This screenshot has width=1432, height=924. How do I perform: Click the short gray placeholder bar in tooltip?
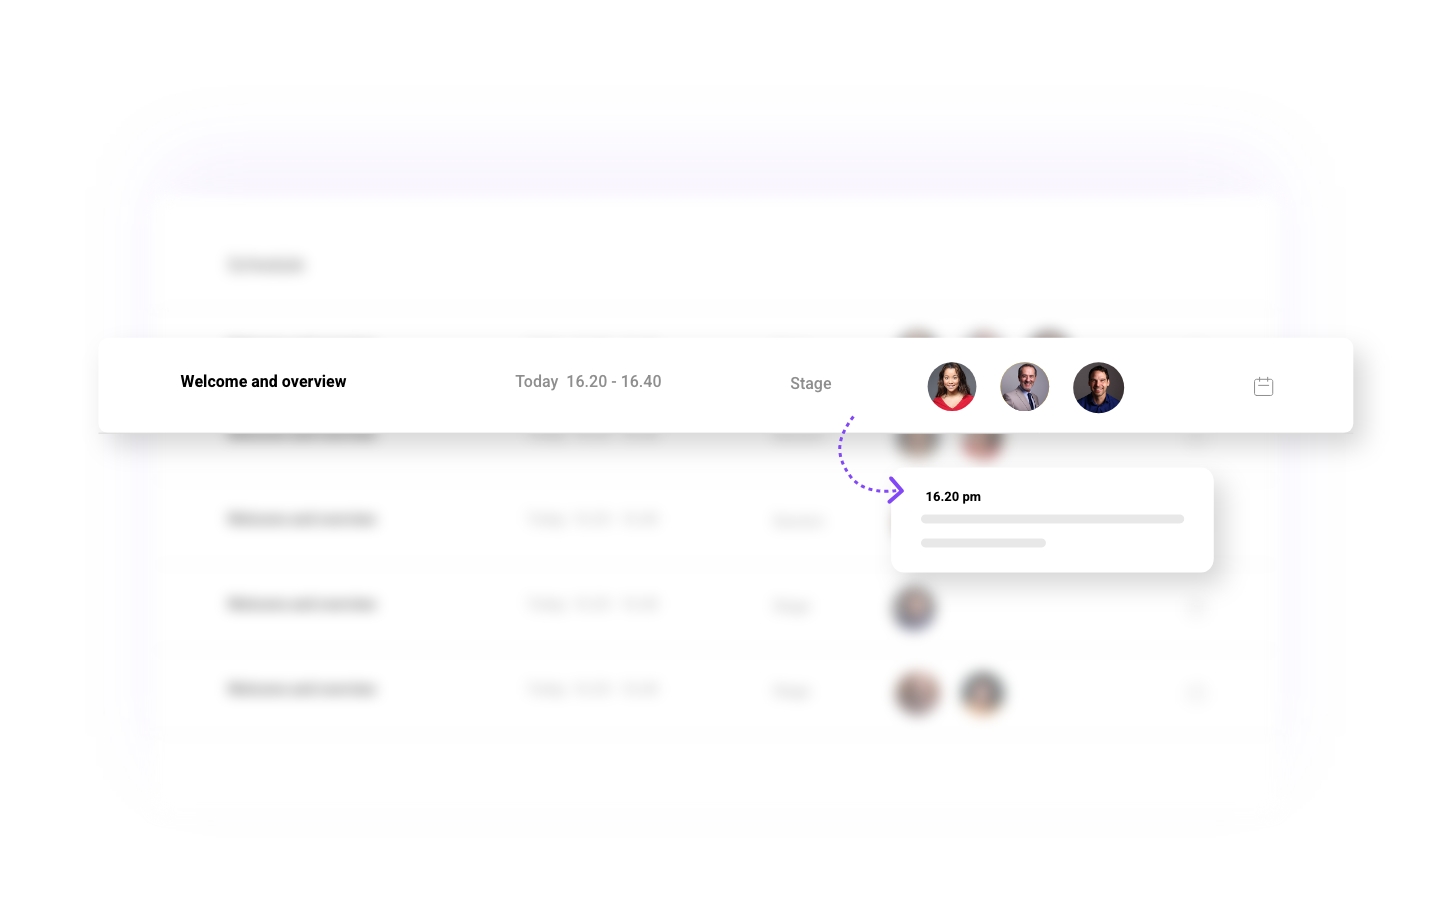click(983, 543)
